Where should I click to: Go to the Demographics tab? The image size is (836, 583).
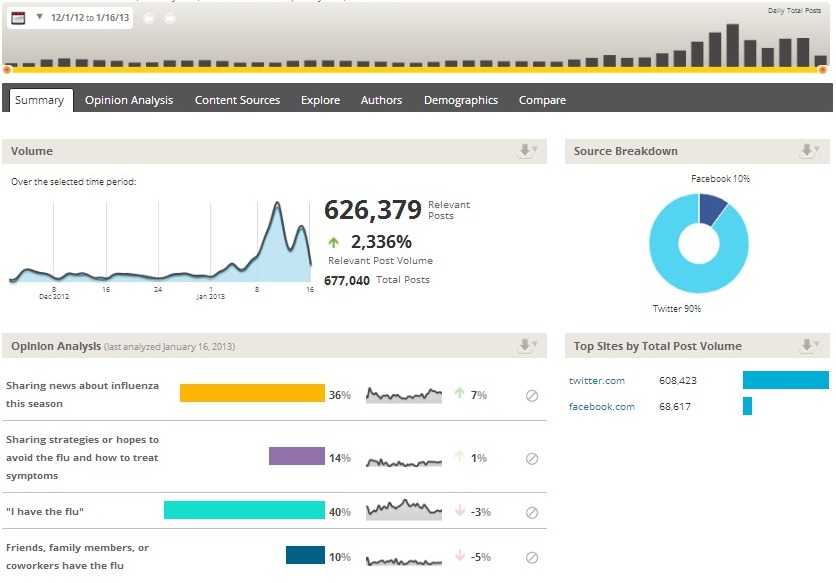coord(460,100)
